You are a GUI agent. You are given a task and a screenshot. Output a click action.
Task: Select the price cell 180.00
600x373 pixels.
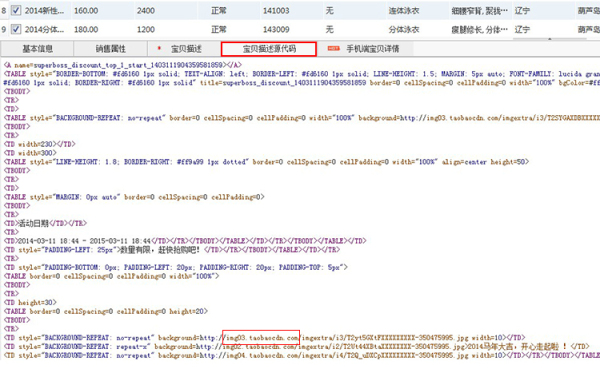point(86,29)
